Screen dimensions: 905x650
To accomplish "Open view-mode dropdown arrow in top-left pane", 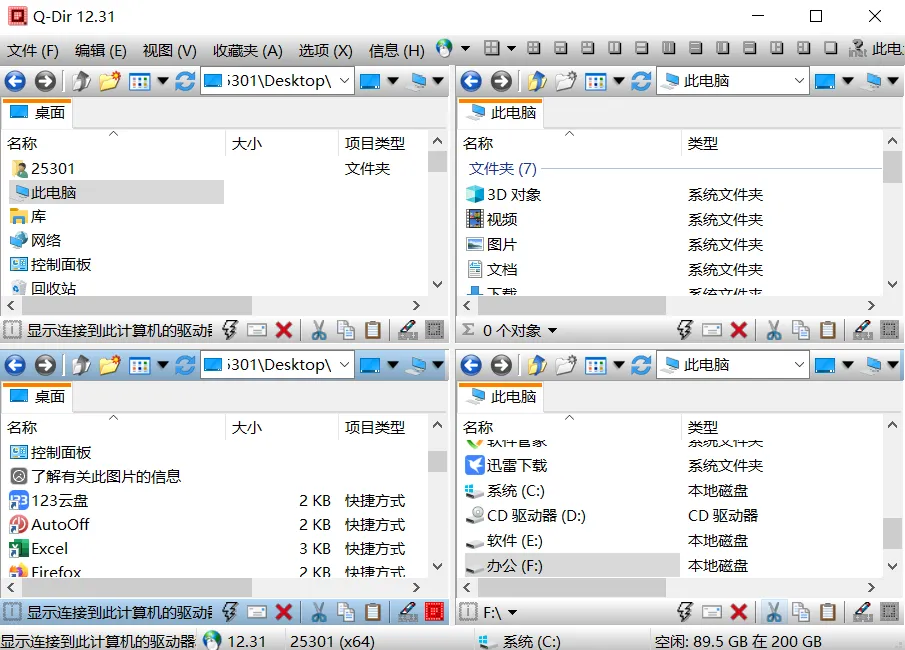I will tap(163, 81).
